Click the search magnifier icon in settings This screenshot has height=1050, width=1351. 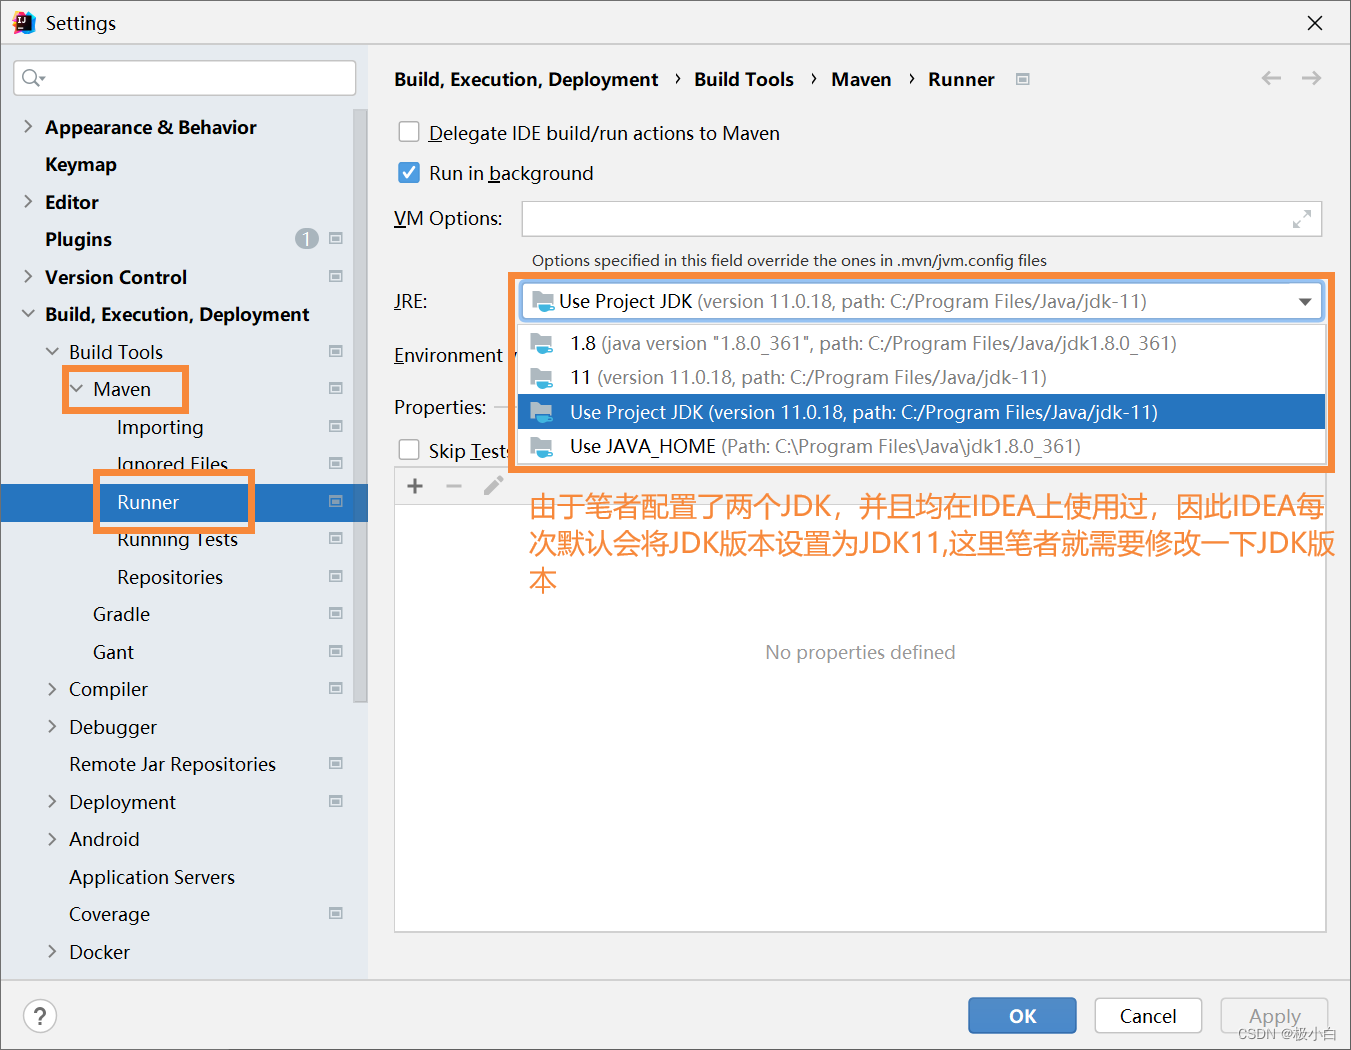tap(31, 78)
